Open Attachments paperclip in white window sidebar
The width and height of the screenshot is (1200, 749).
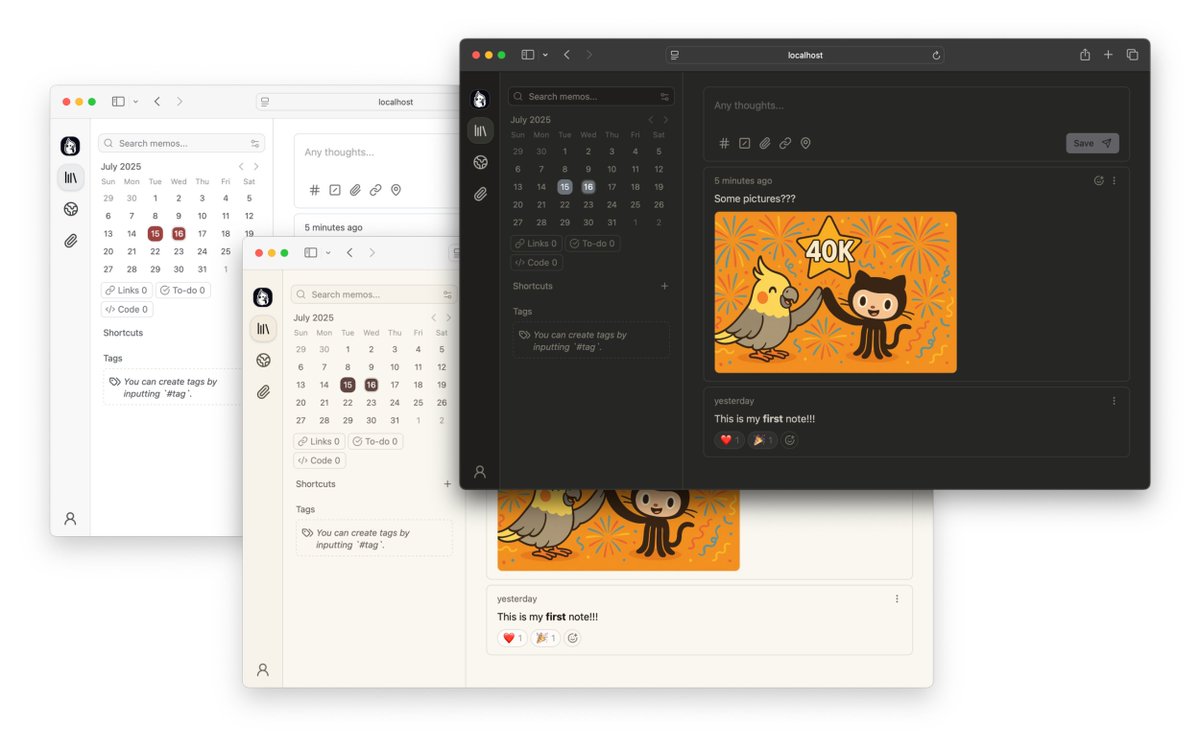click(71, 241)
